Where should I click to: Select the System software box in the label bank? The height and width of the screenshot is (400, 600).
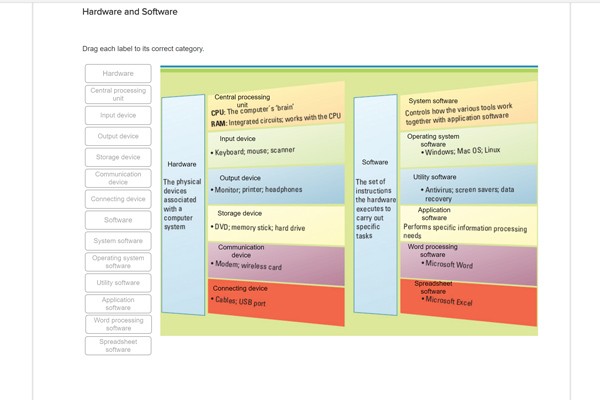coord(118,241)
